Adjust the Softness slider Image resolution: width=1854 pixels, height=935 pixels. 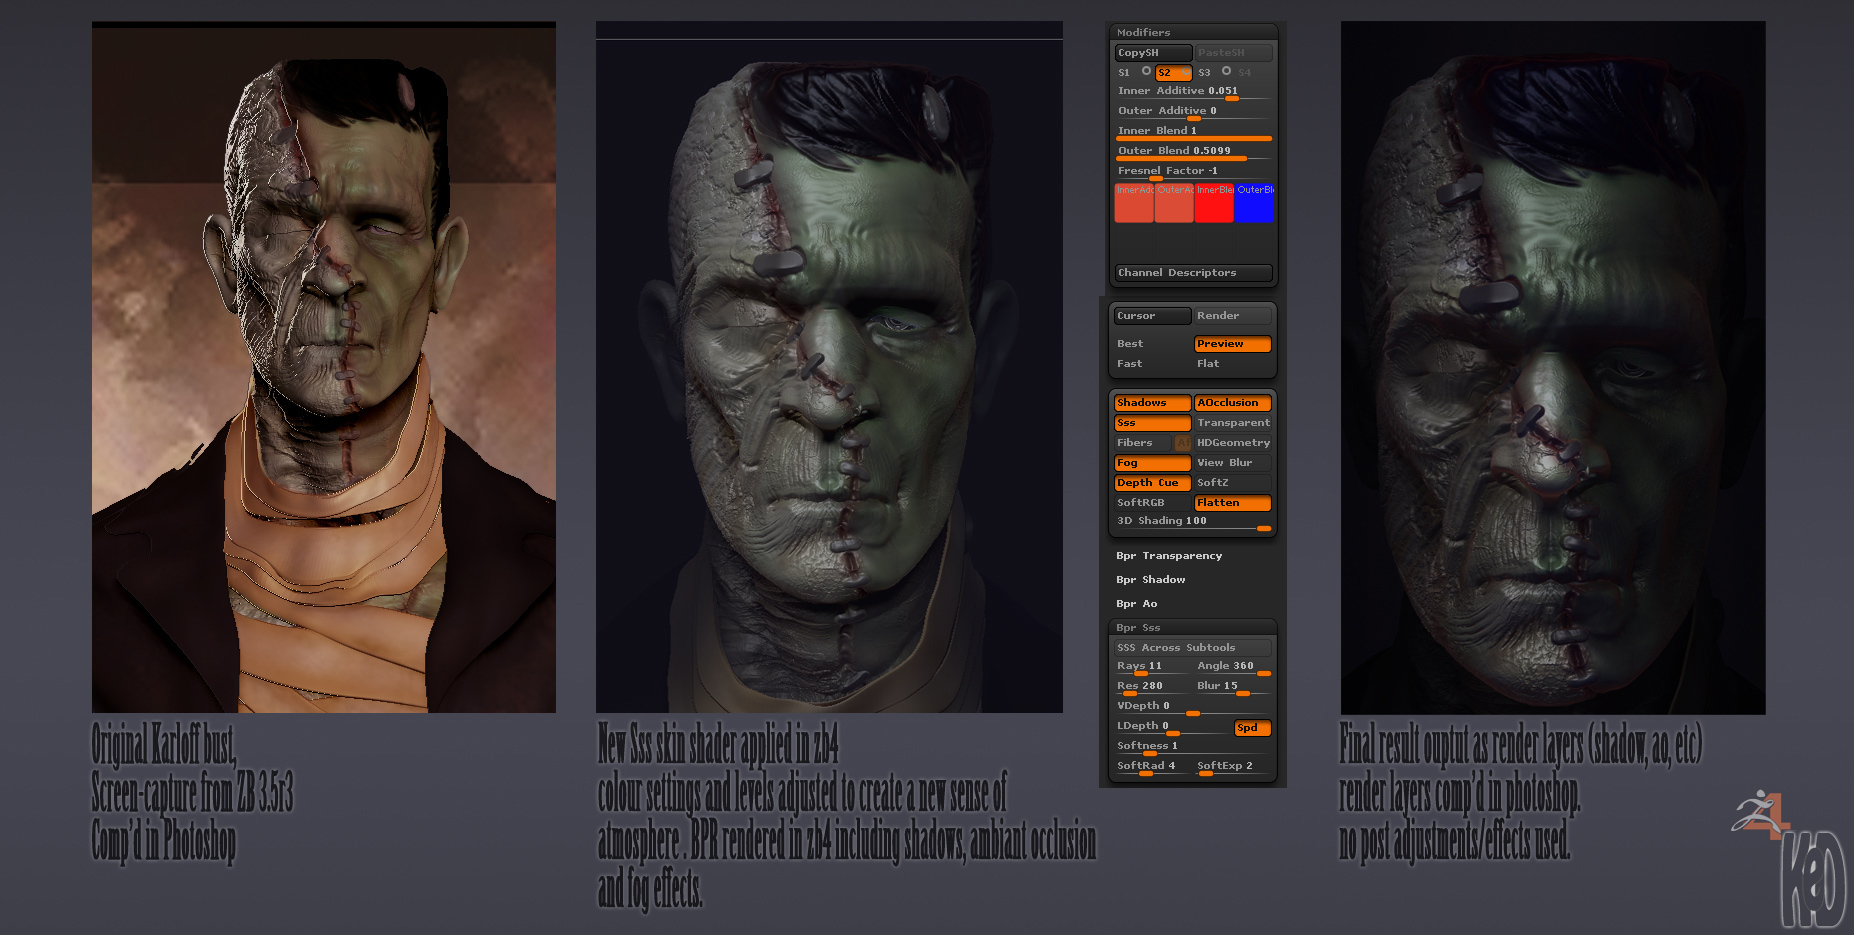(x=1193, y=747)
